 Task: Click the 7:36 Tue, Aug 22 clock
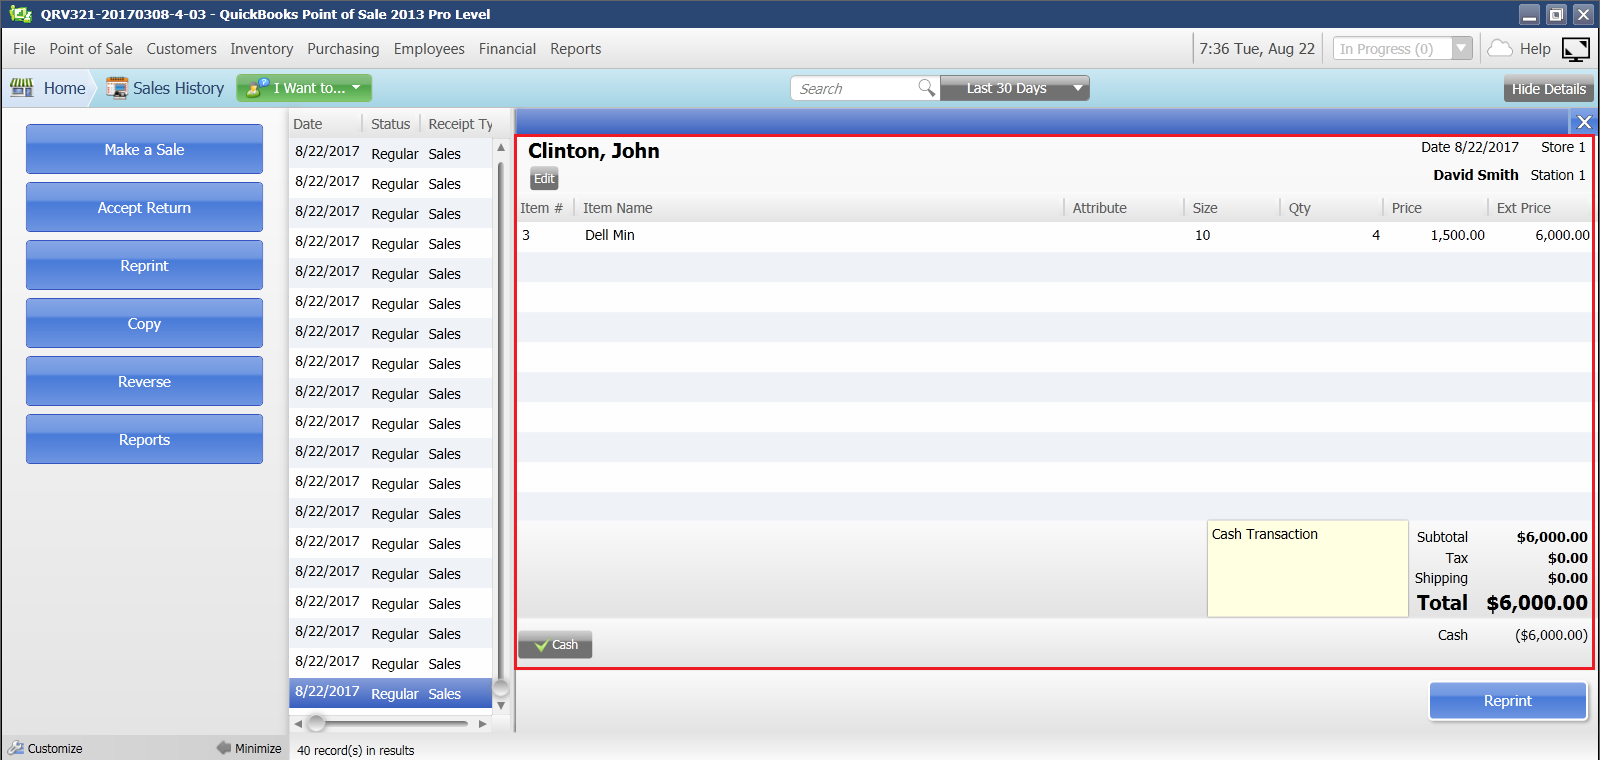[1257, 48]
